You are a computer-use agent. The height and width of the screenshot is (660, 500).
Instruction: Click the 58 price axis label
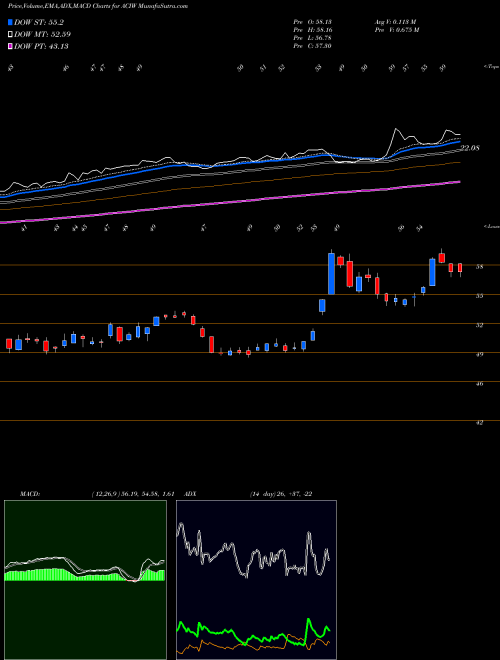point(479,266)
